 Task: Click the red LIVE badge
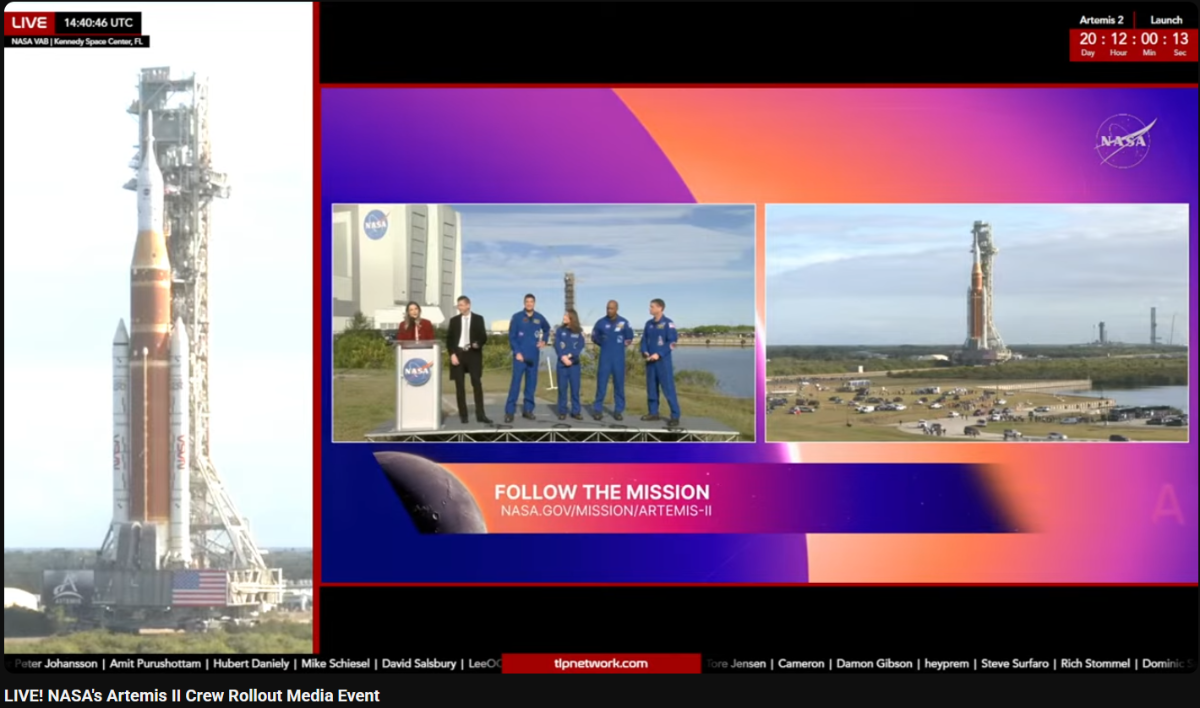30,22
